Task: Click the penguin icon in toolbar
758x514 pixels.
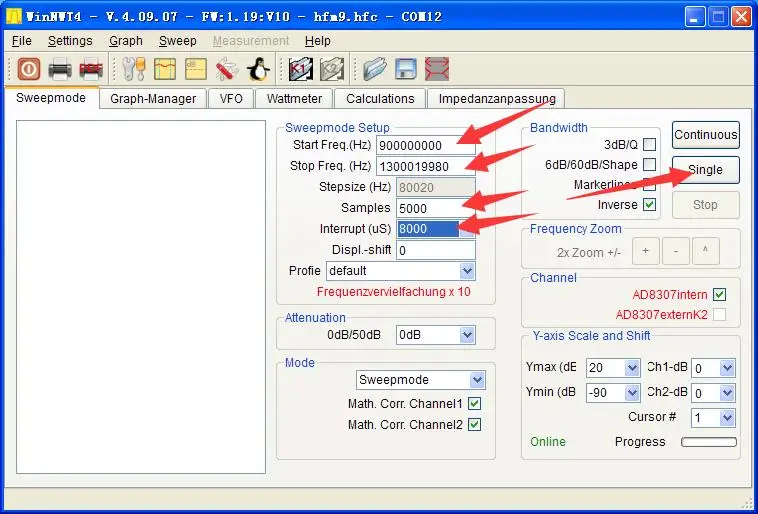Action: tap(259, 69)
